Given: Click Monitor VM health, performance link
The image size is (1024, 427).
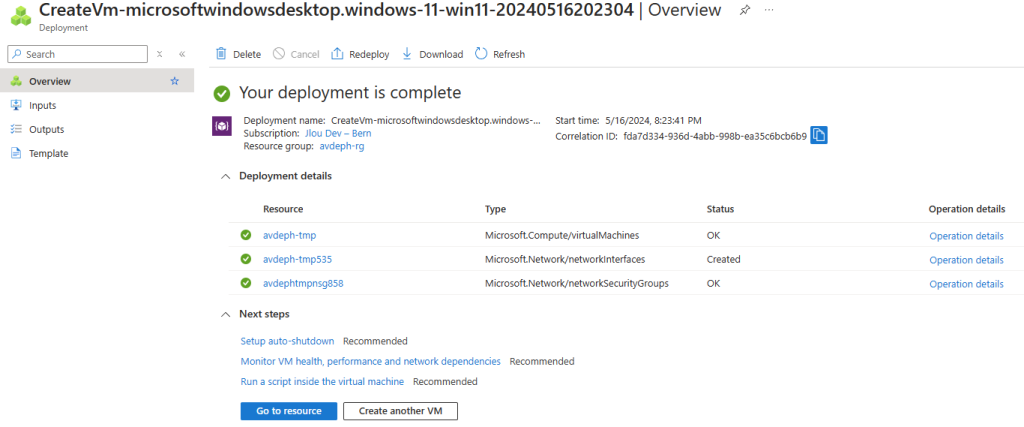Looking at the screenshot, I should [370, 361].
